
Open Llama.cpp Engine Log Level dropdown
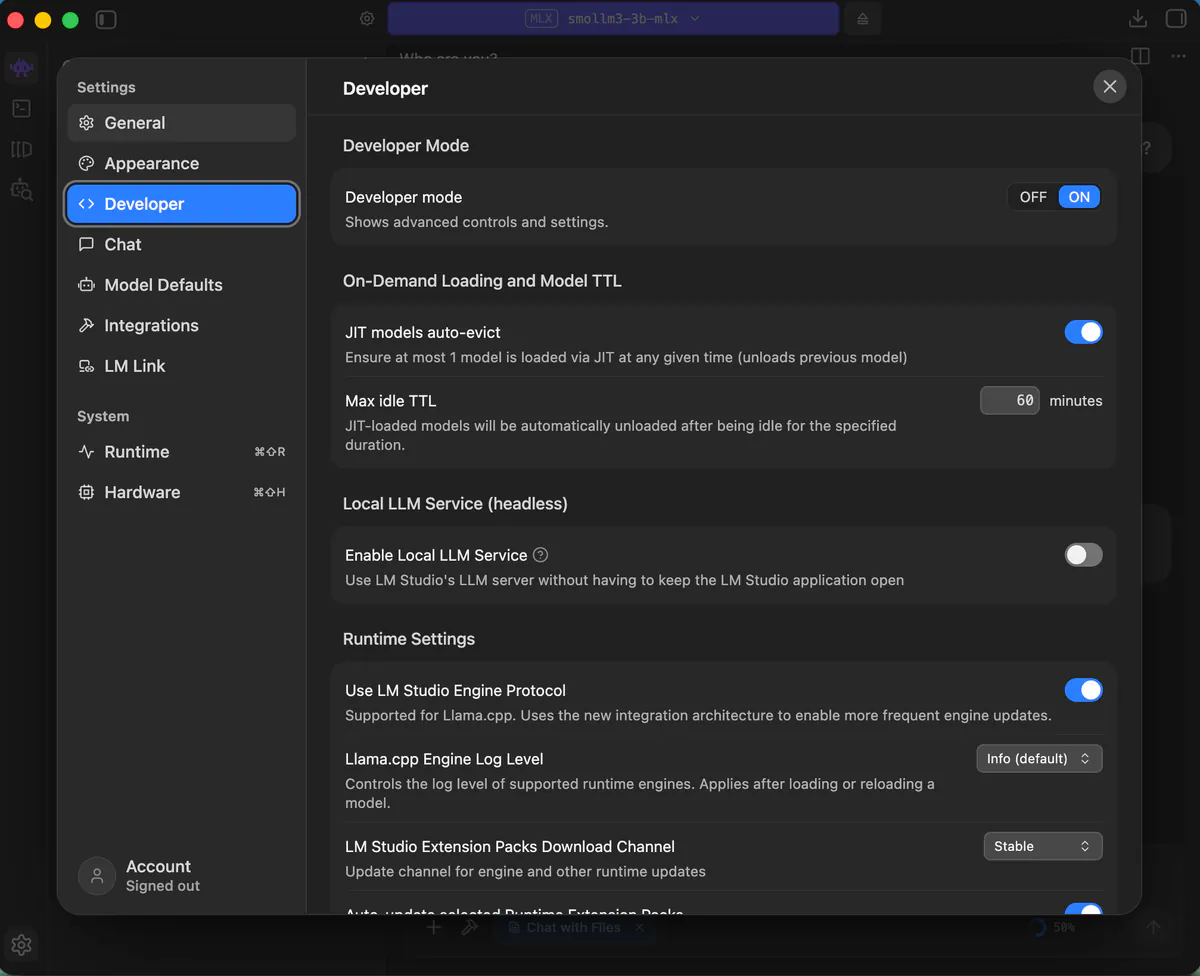pos(1039,758)
